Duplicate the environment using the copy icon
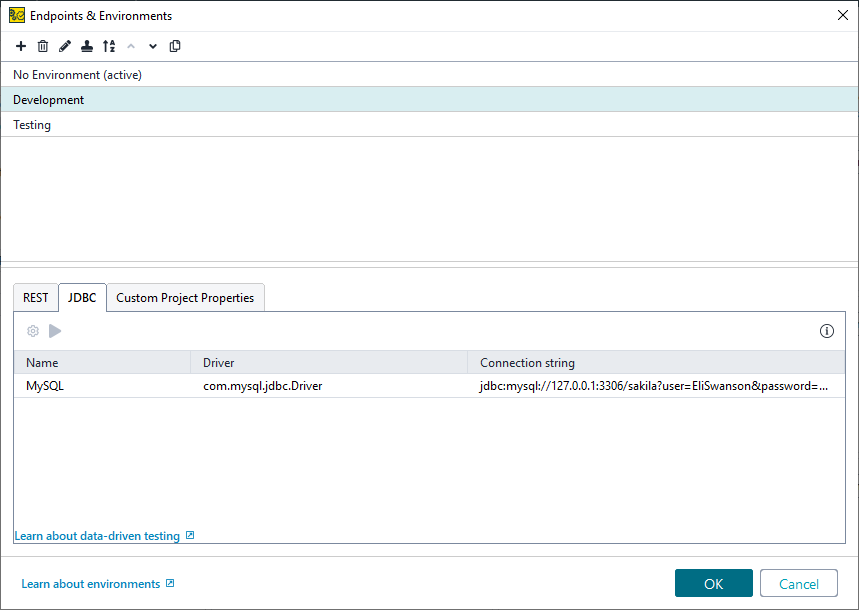This screenshot has height=610, width=859. click(175, 46)
